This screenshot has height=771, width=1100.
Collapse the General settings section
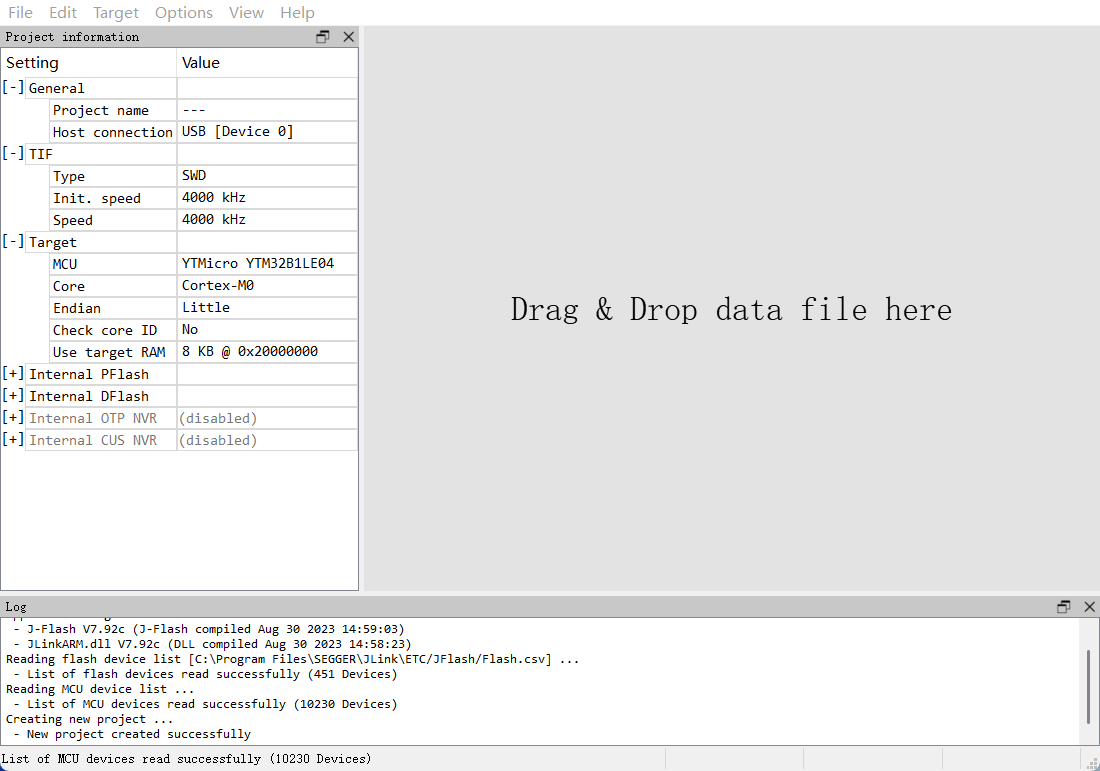point(13,87)
